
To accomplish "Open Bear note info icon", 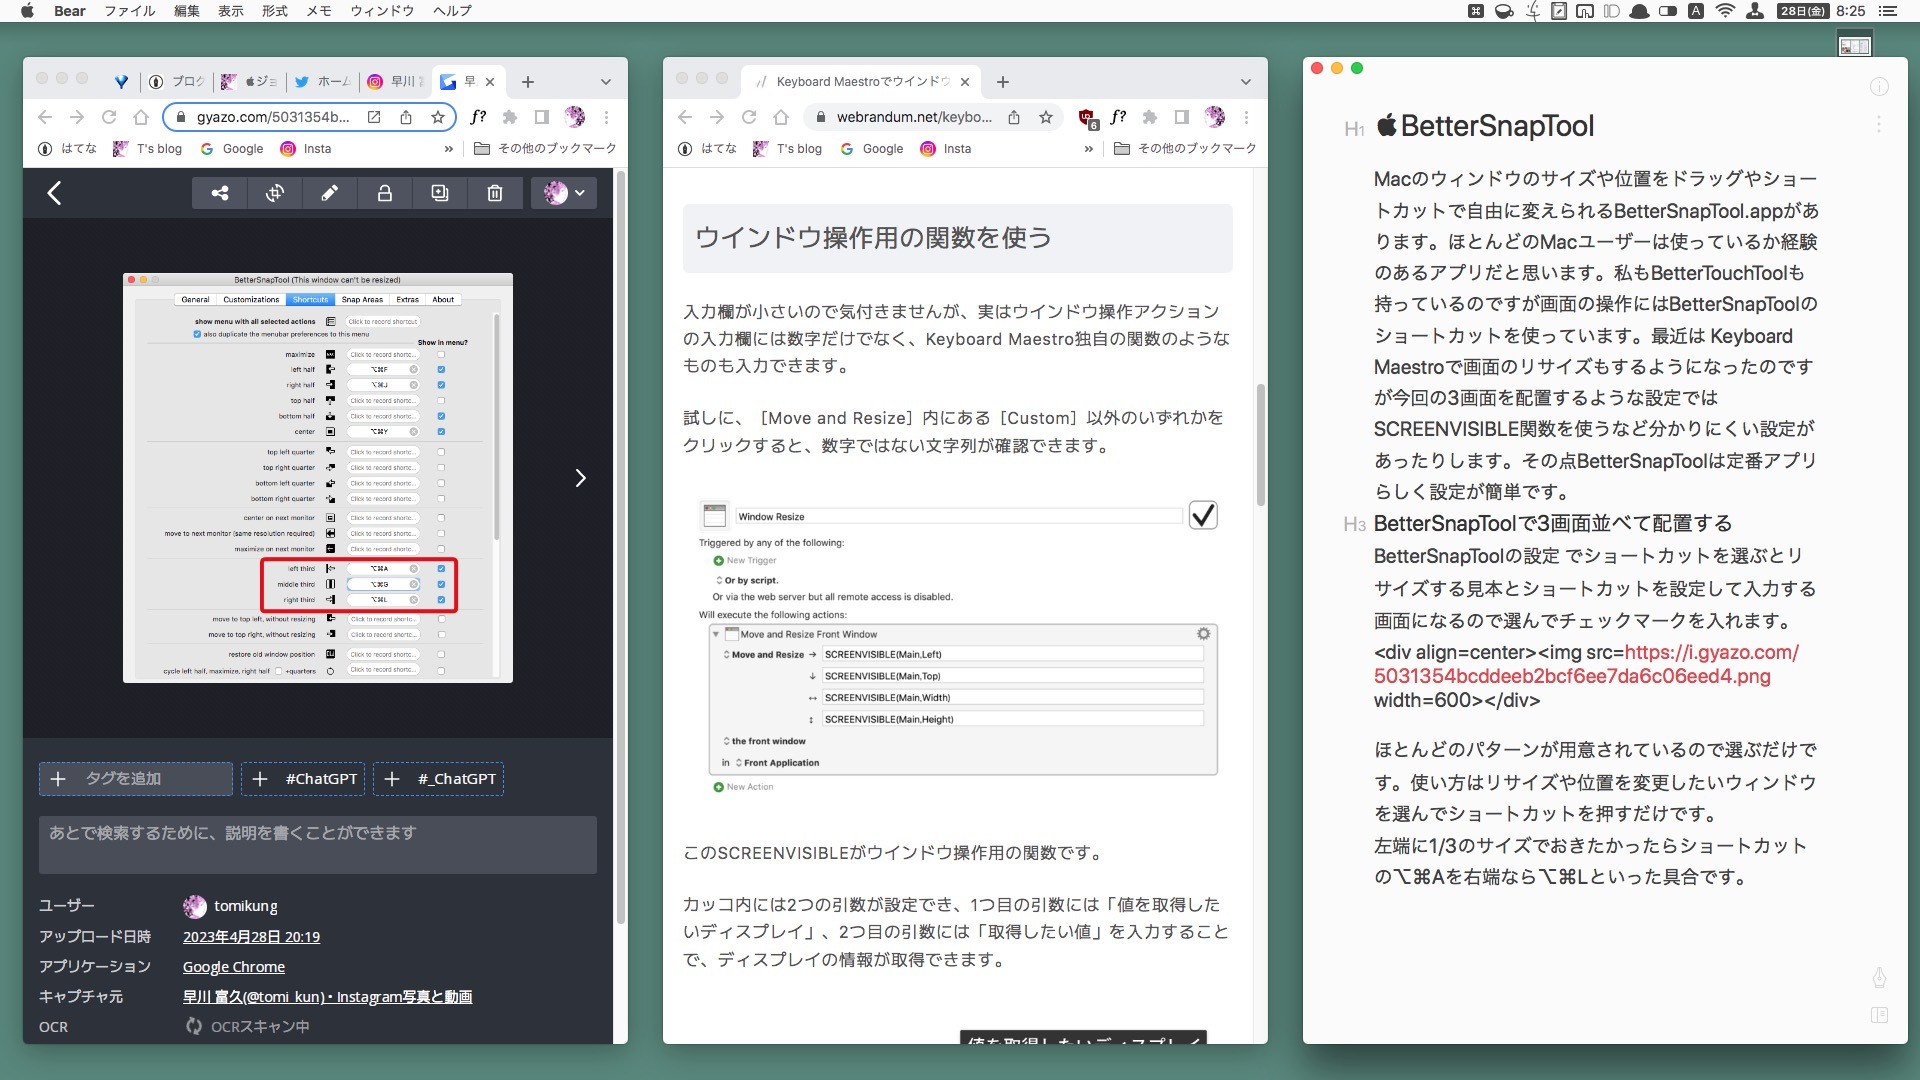I will point(1879,87).
